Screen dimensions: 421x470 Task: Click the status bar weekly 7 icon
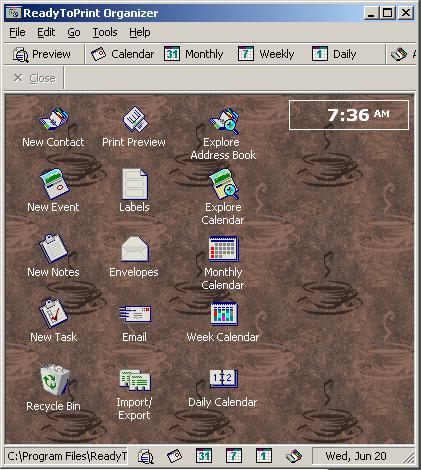pyautogui.click(x=234, y=456)
